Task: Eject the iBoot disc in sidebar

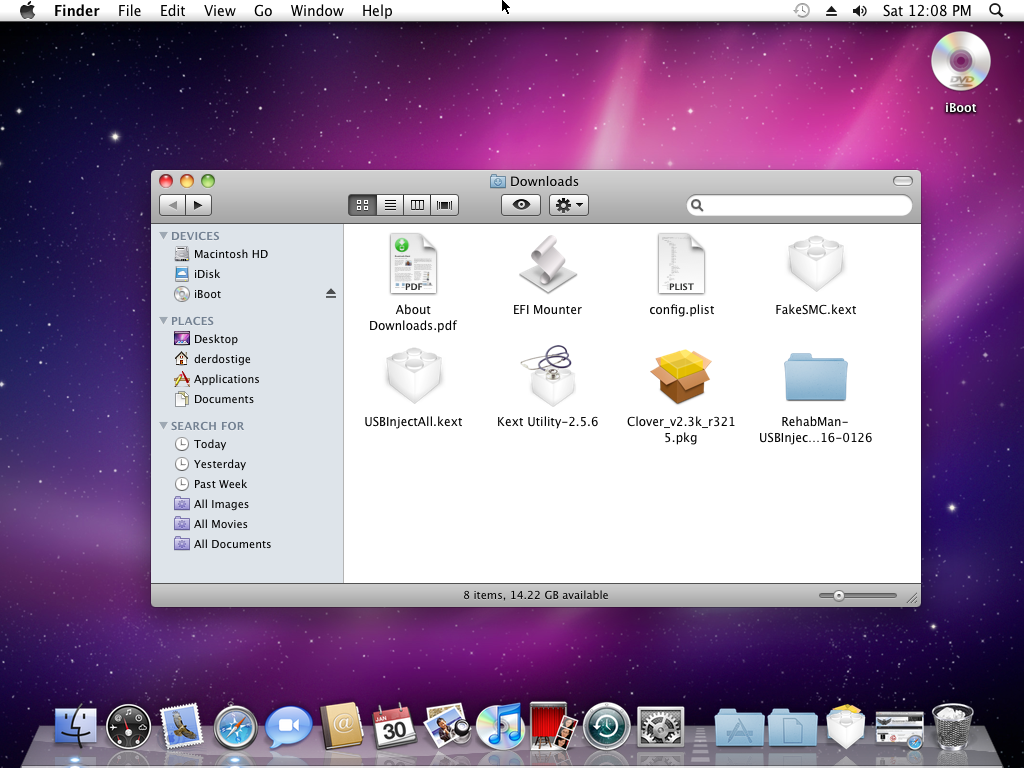Action: pyautogui.click(x=331, y=294)
